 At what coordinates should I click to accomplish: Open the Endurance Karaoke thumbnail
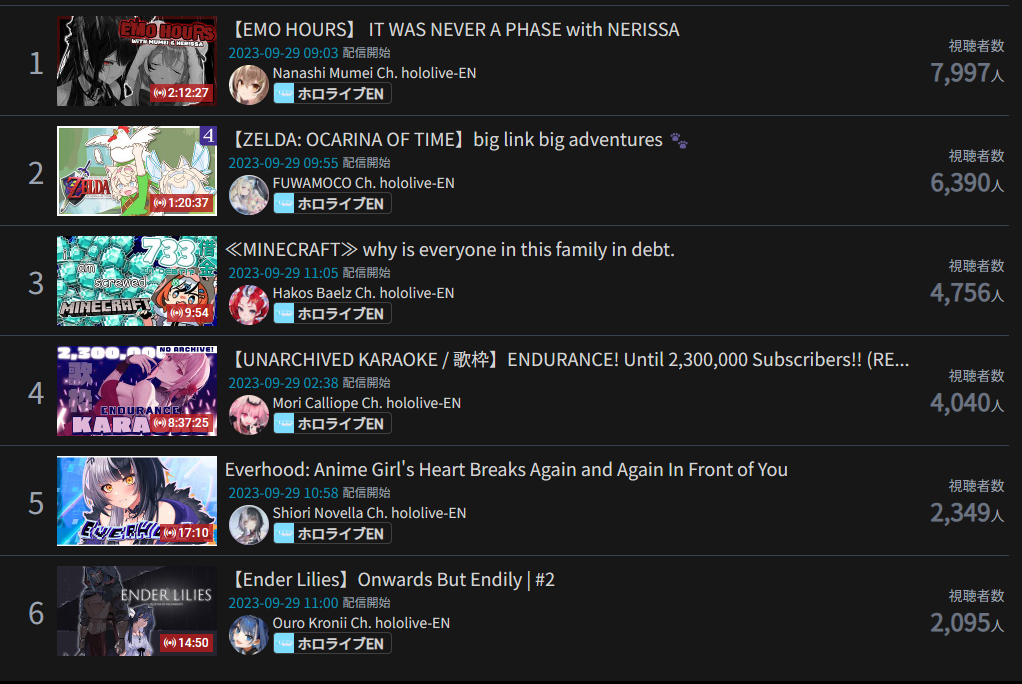pyautogui.click(x=137, y=391)
